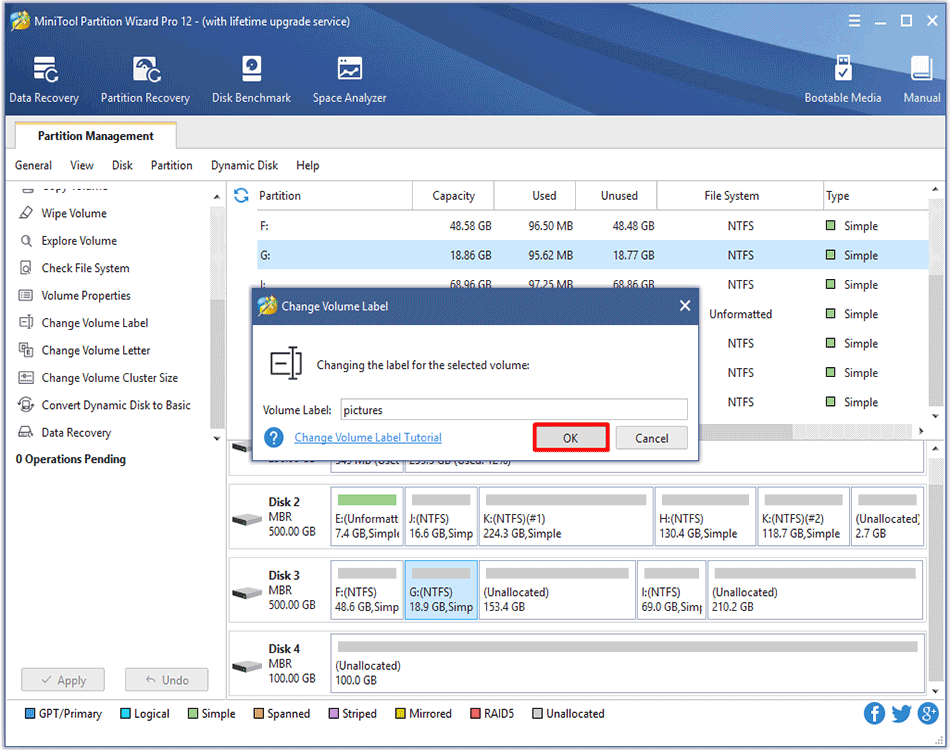Select the F: partition row

pos(593,225)
